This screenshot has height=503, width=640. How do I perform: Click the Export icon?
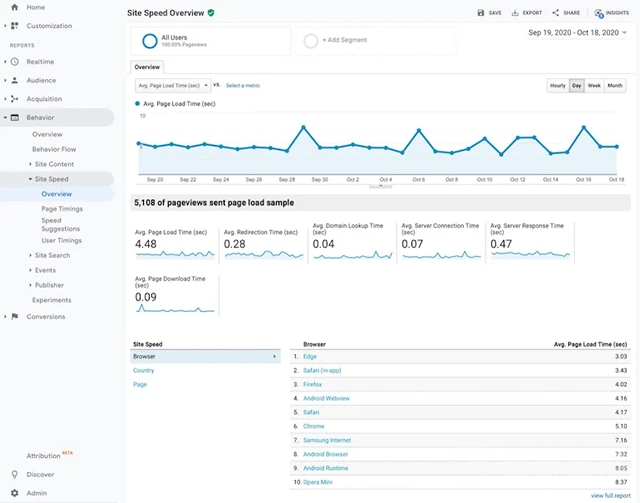coord(516,13)
